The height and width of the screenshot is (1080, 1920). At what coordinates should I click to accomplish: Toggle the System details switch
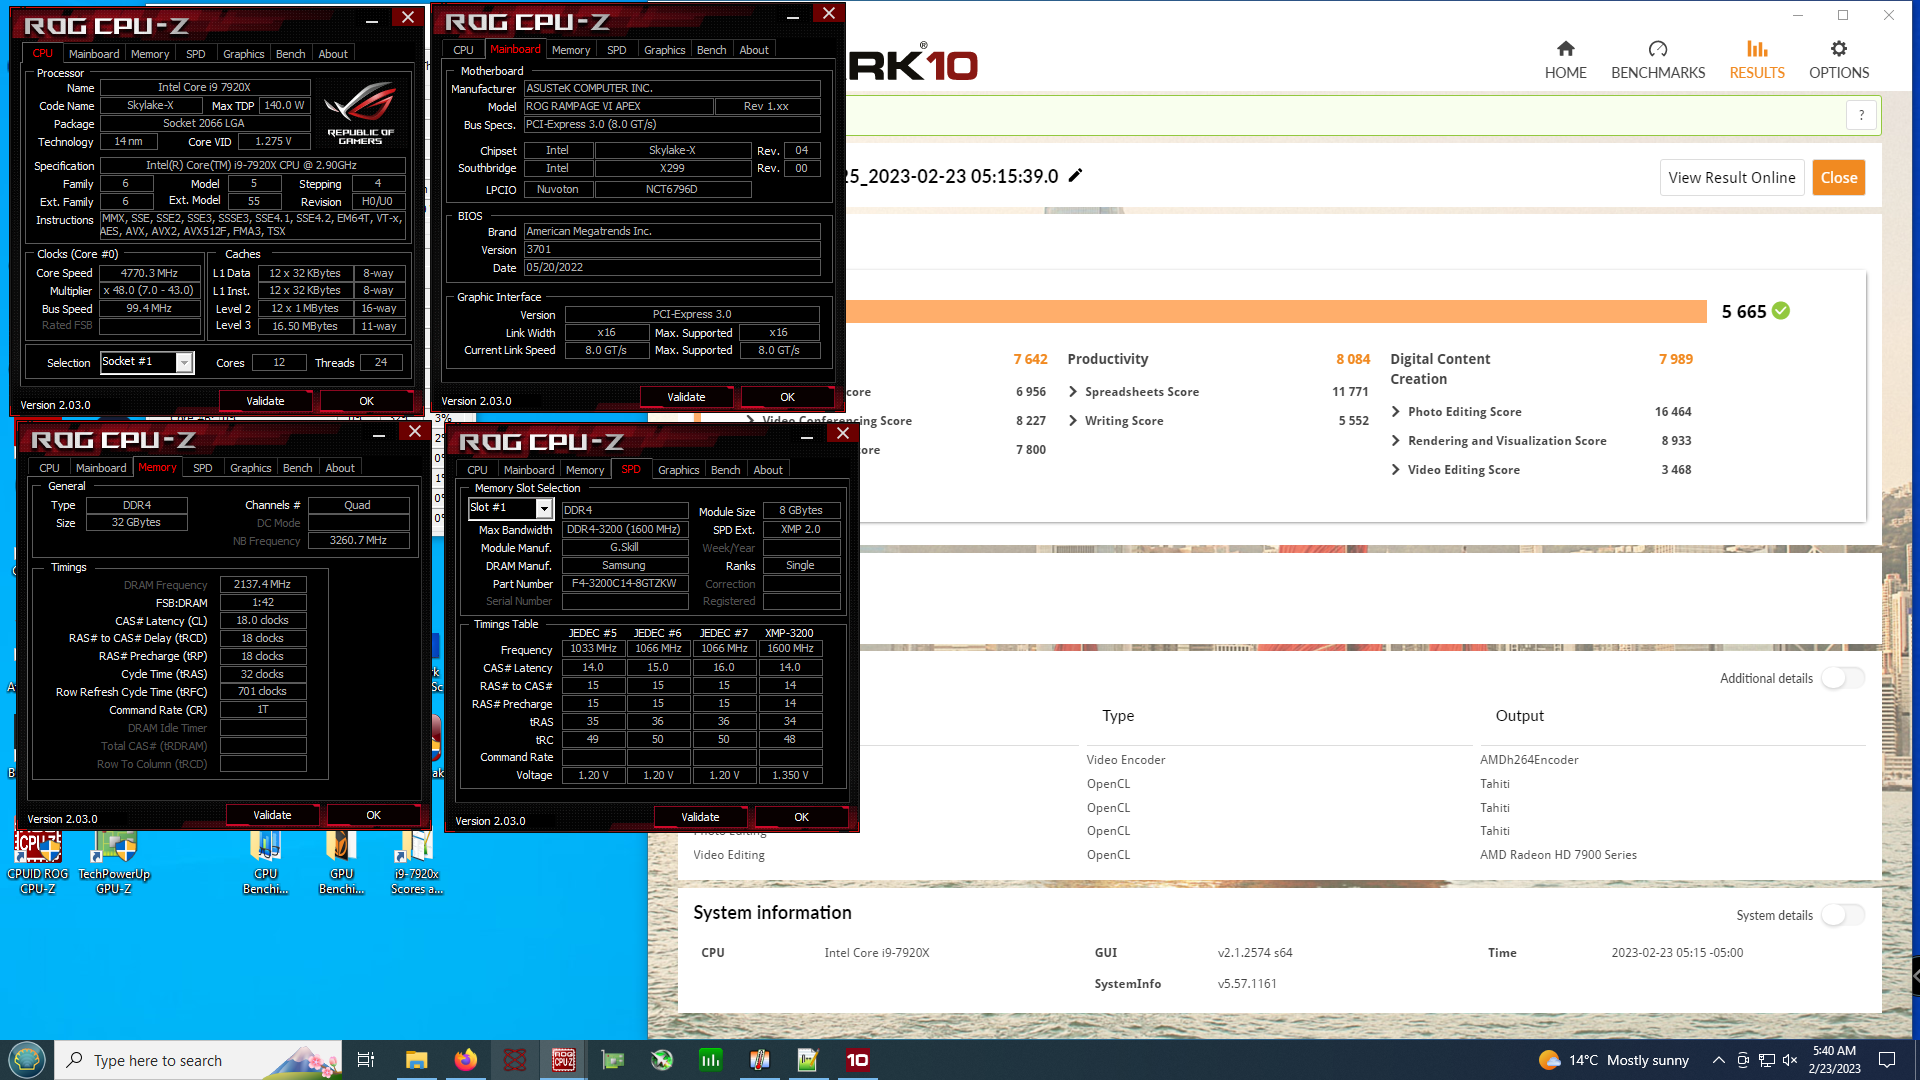pyautogui.click(x=1843, y=915)
